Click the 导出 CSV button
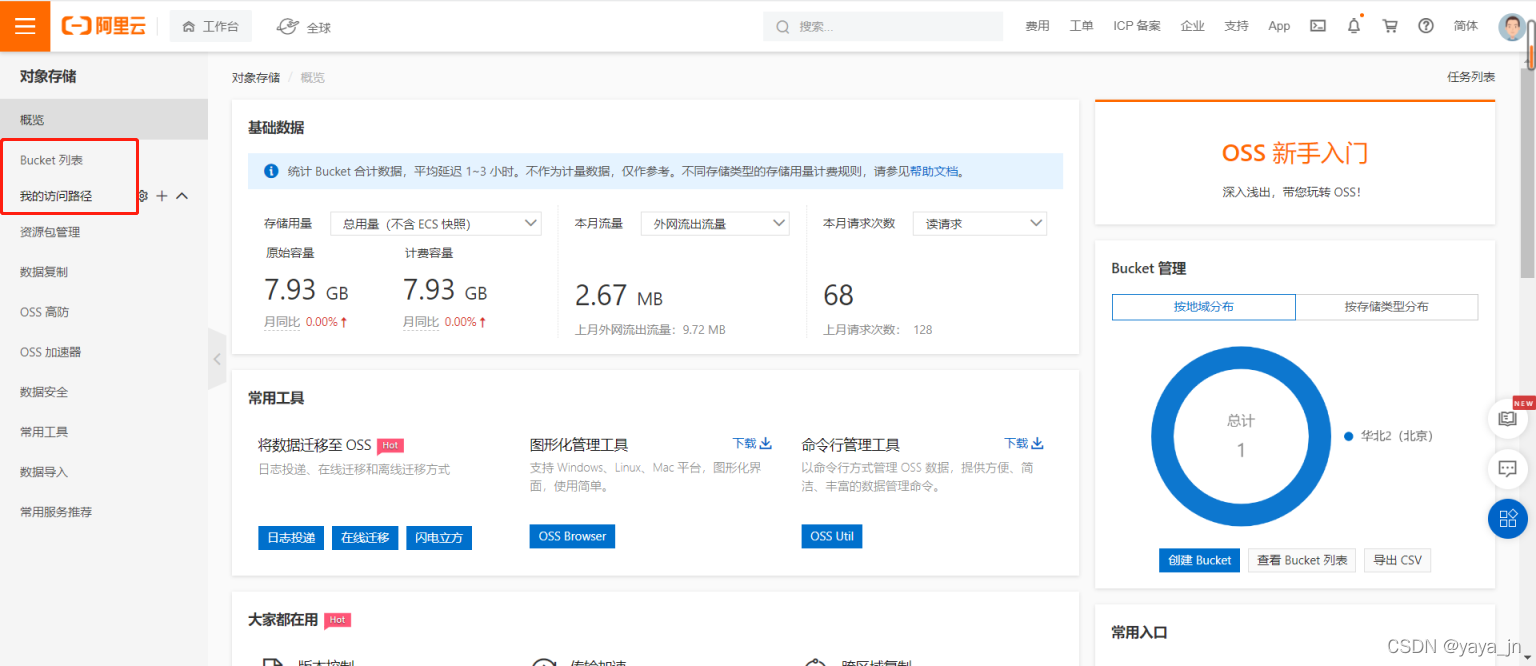 [1397, 560]
